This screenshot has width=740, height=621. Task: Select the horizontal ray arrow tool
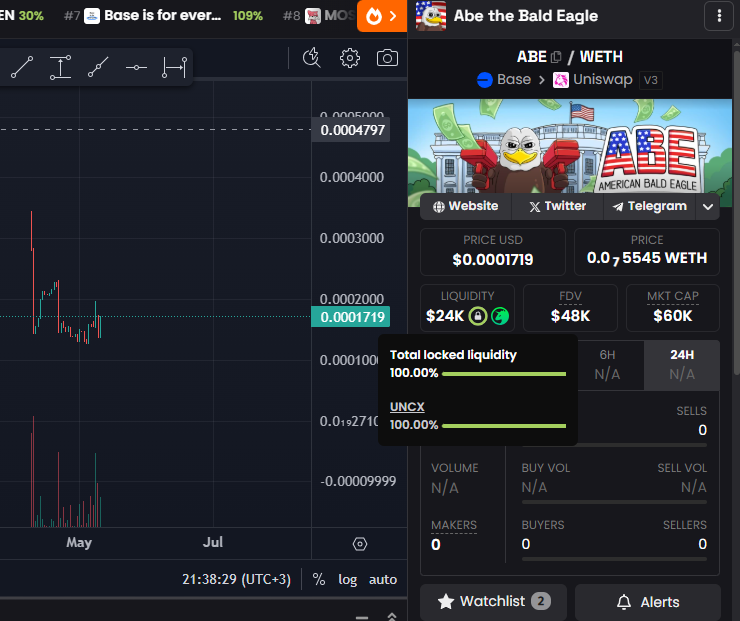pyautogui.click(x=174, y=67)
